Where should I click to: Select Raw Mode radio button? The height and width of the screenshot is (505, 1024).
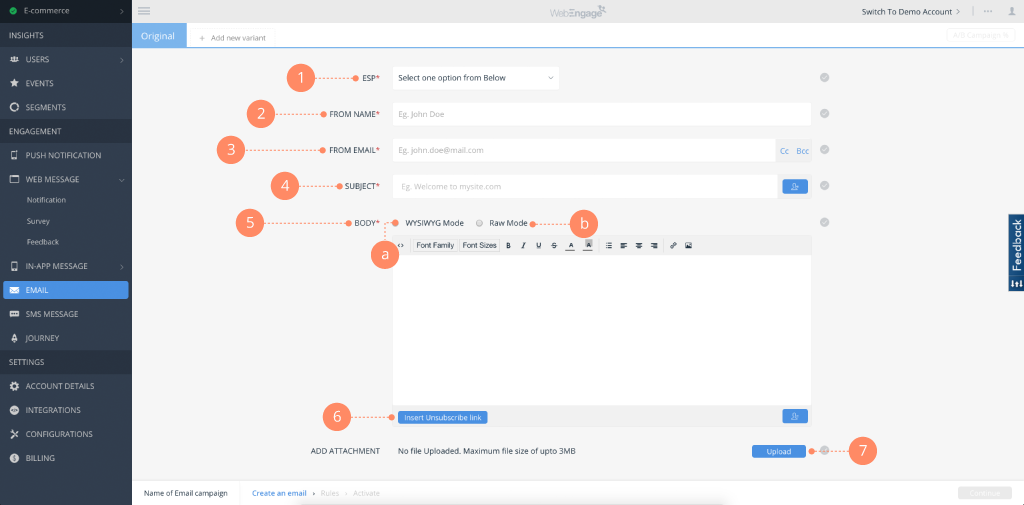point(479,223)
